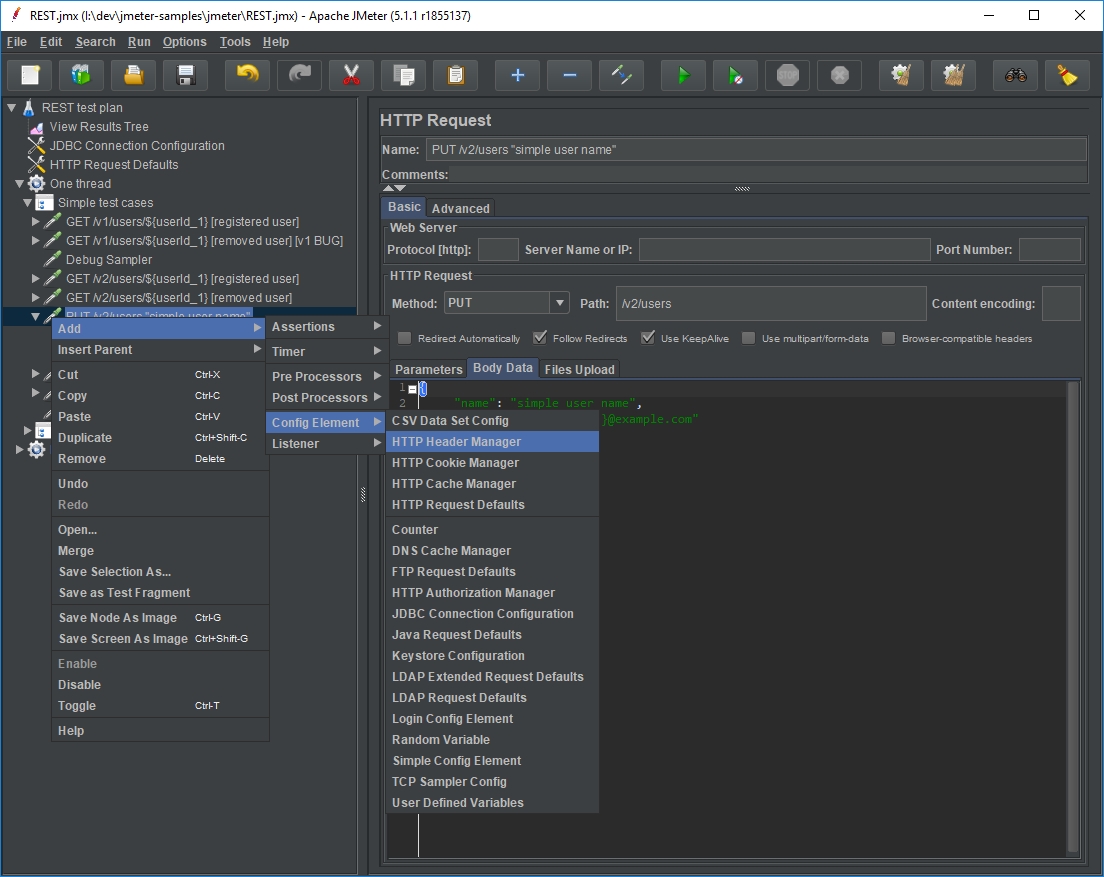The width and height of the screenshot is (1104, 877).
Task: Open the Run menu
Action: pyautogui.click(x=139, y=42)
